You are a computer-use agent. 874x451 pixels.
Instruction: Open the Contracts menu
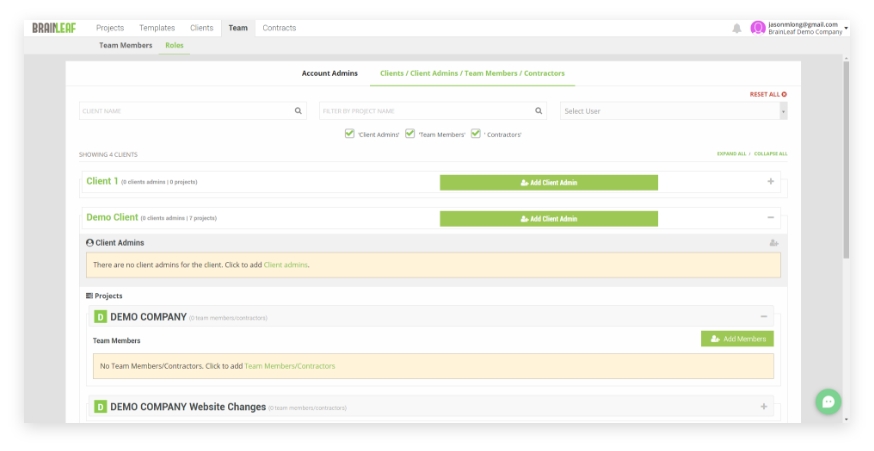tap(279, 28)
